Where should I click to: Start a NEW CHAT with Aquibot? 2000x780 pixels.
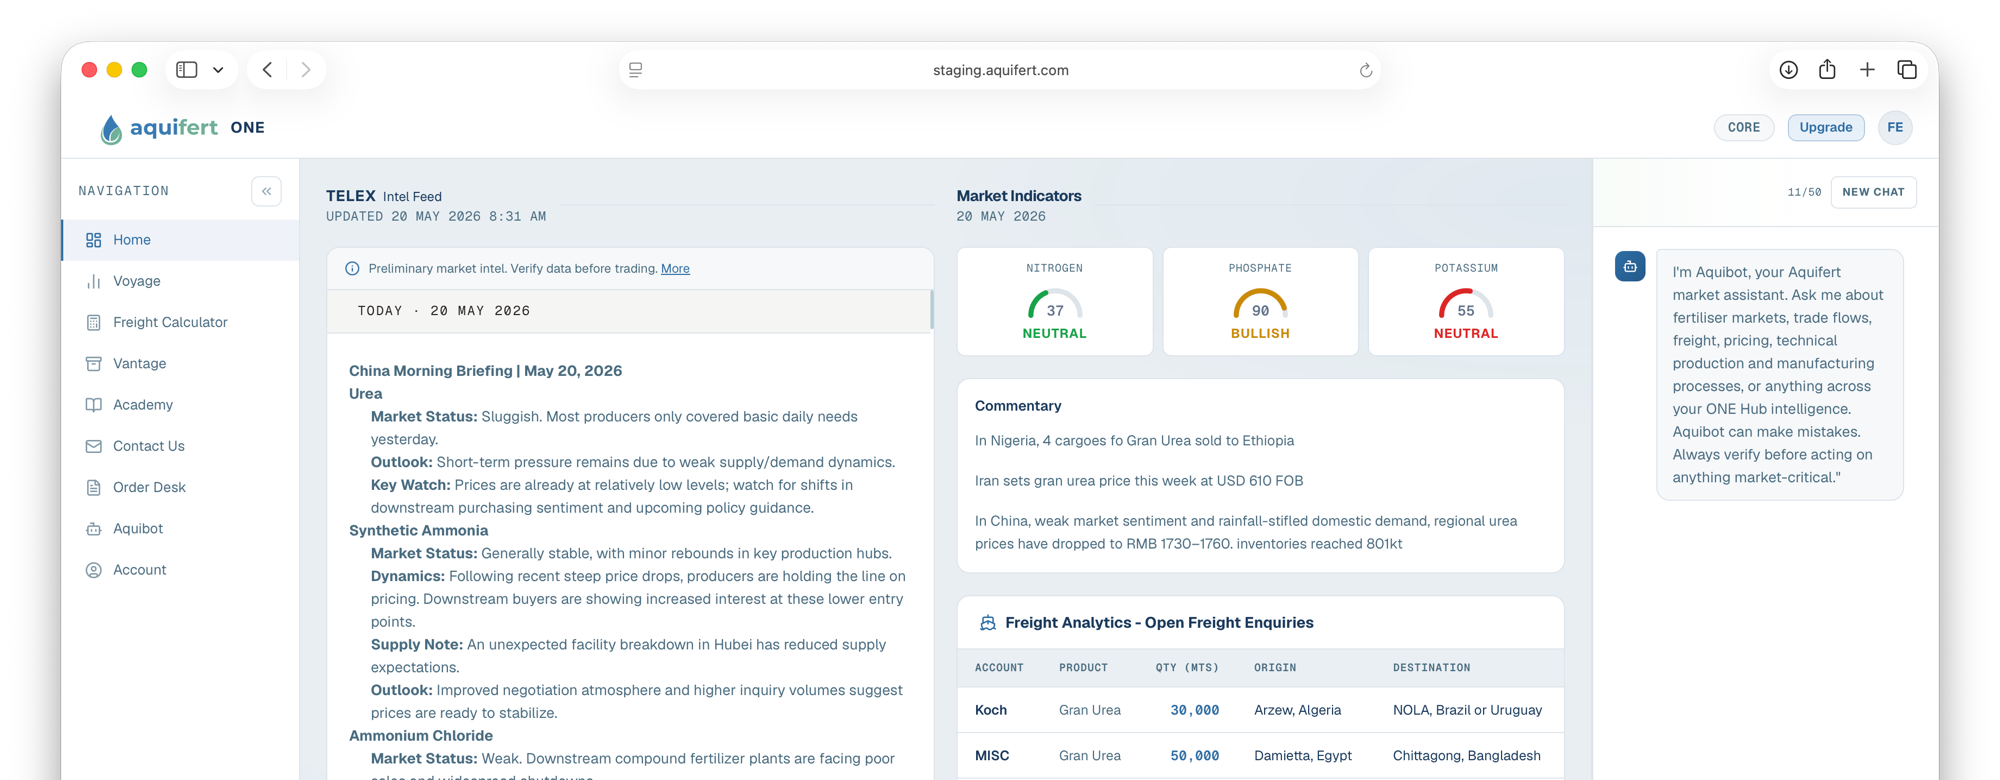tap(1874, 192)
